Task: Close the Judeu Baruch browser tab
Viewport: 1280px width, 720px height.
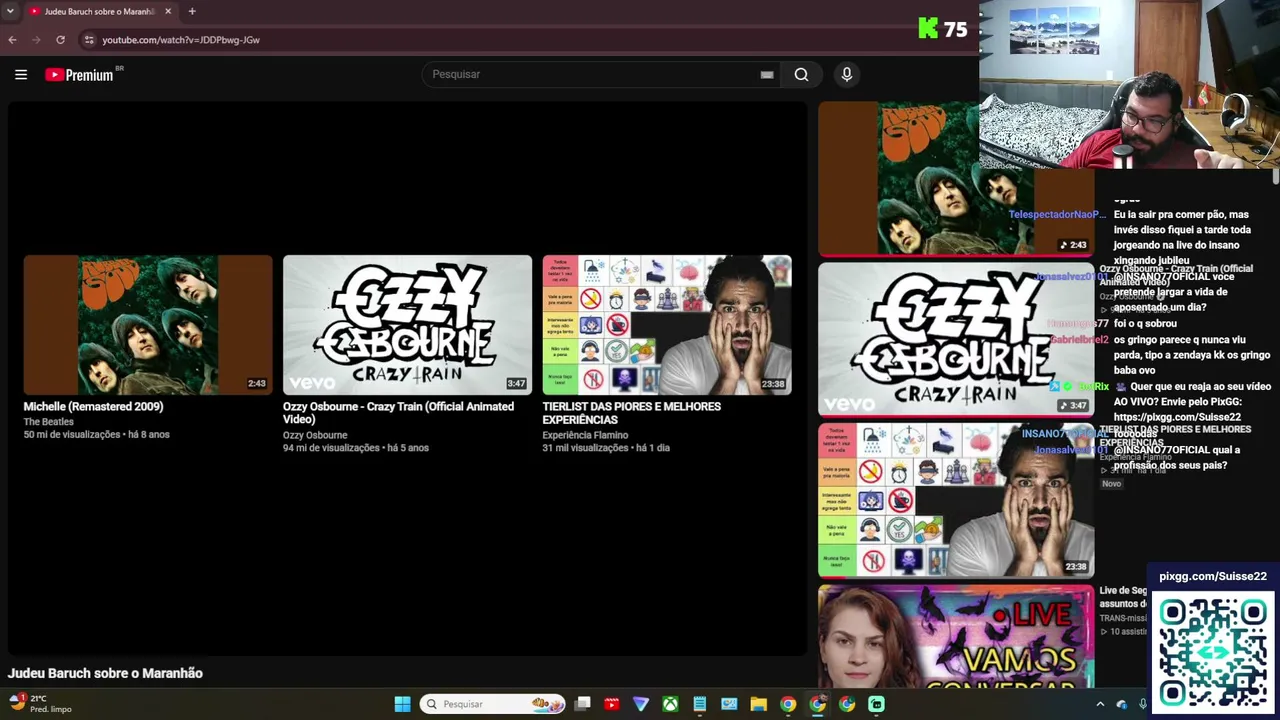Action: coord(168,11)
